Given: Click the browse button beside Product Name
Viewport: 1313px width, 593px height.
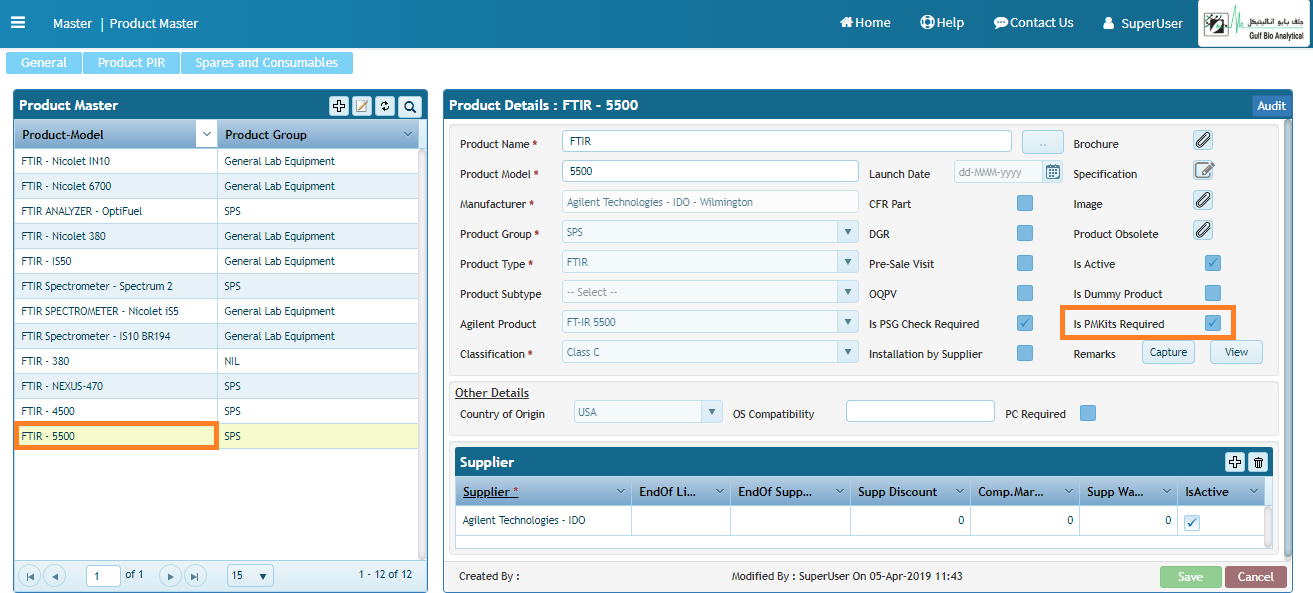Looking at the screenshot, I should [1043, 142].
